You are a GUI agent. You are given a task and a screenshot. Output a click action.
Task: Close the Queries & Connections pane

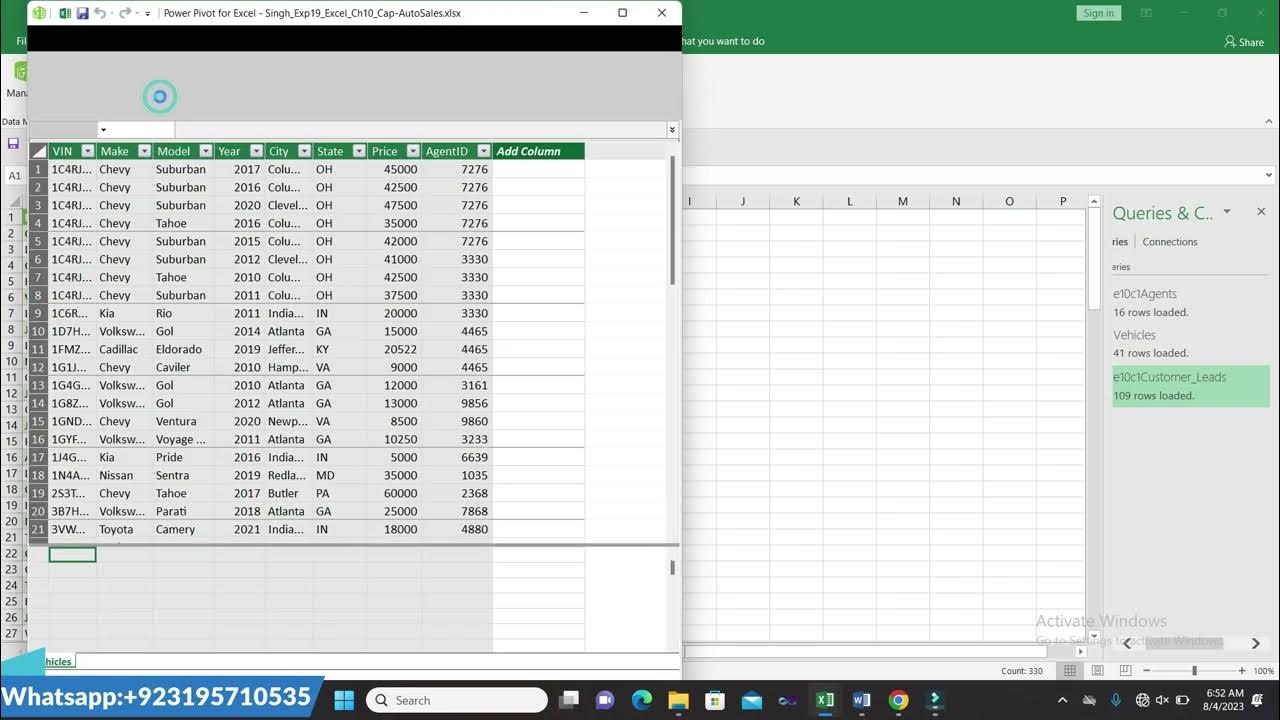[x=1261, y=212]
